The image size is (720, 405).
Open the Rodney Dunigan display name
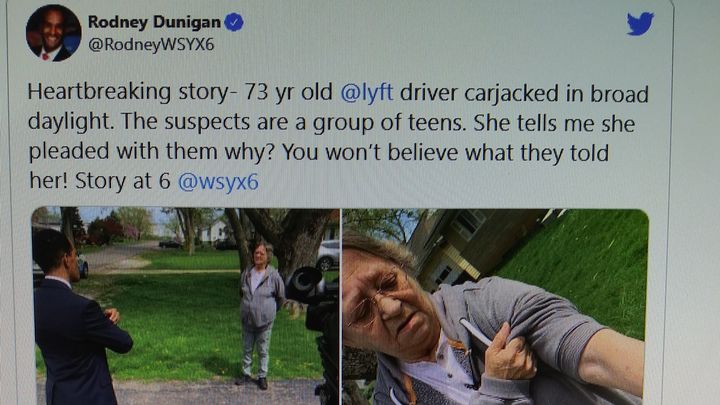(x=154, y=22)
